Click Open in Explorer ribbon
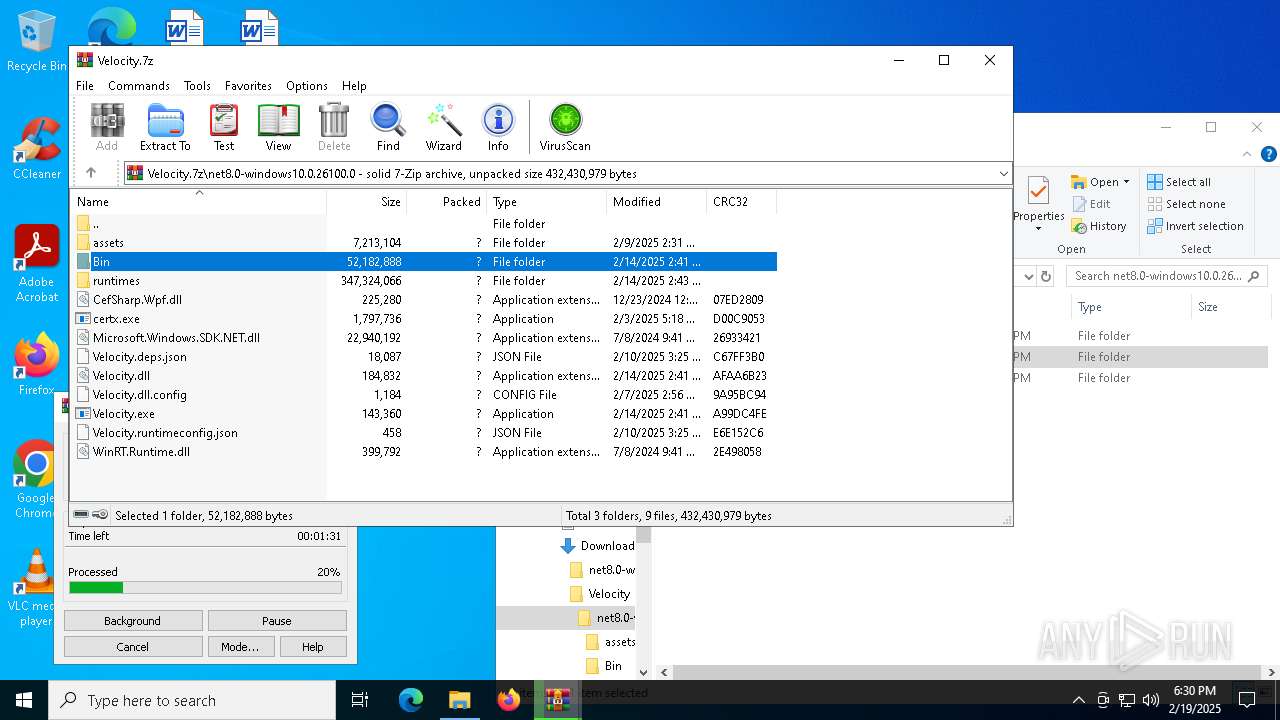The height and width of the screenshot is (720, 1280). 1100,182
